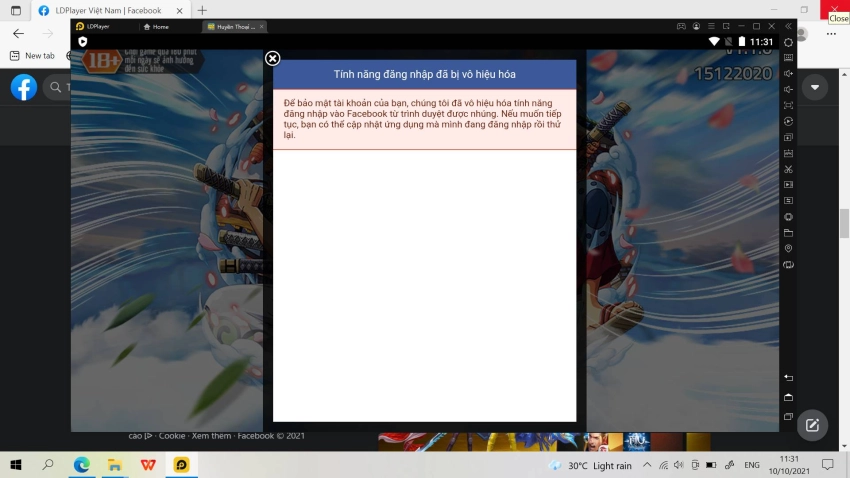Open the taskbar clock showing 11:31
Viewport: 850px width, 478px height.
(789, 465)
